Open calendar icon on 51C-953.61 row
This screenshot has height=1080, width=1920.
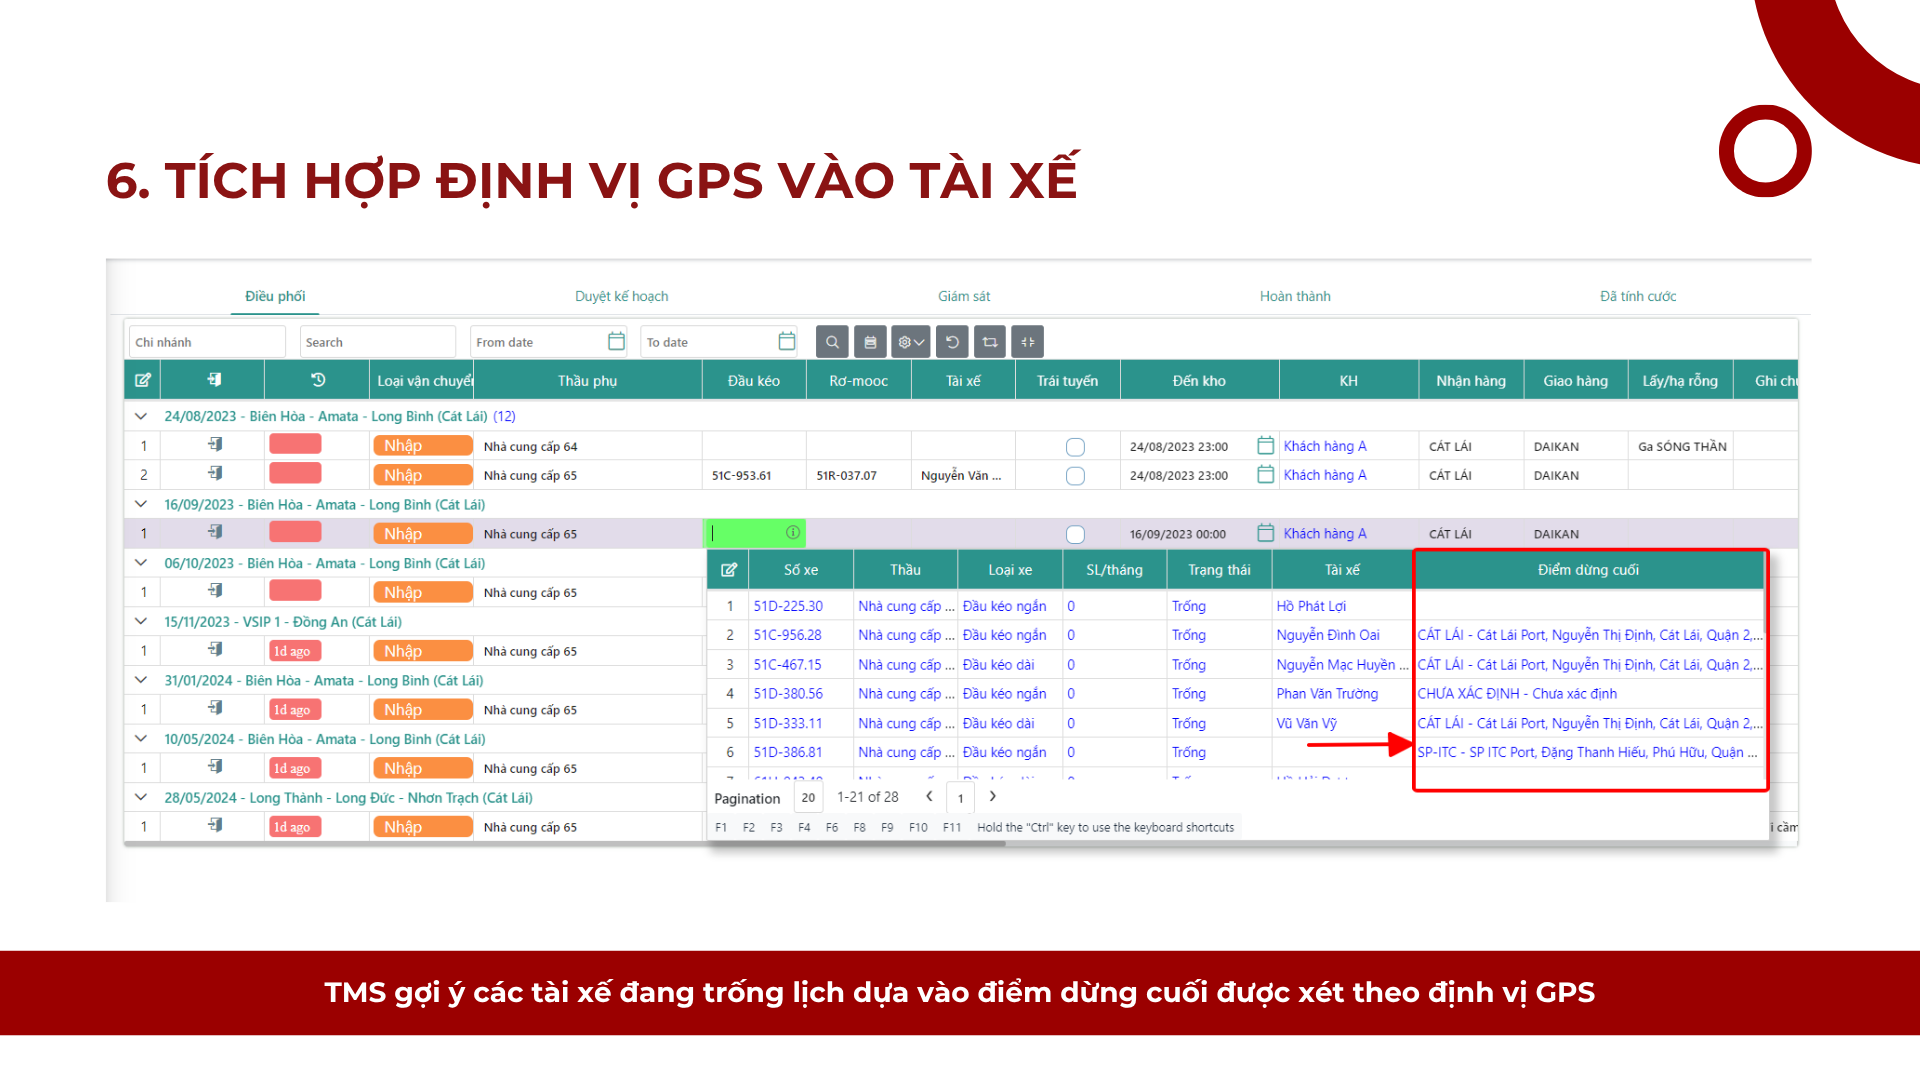[1265, 474]
